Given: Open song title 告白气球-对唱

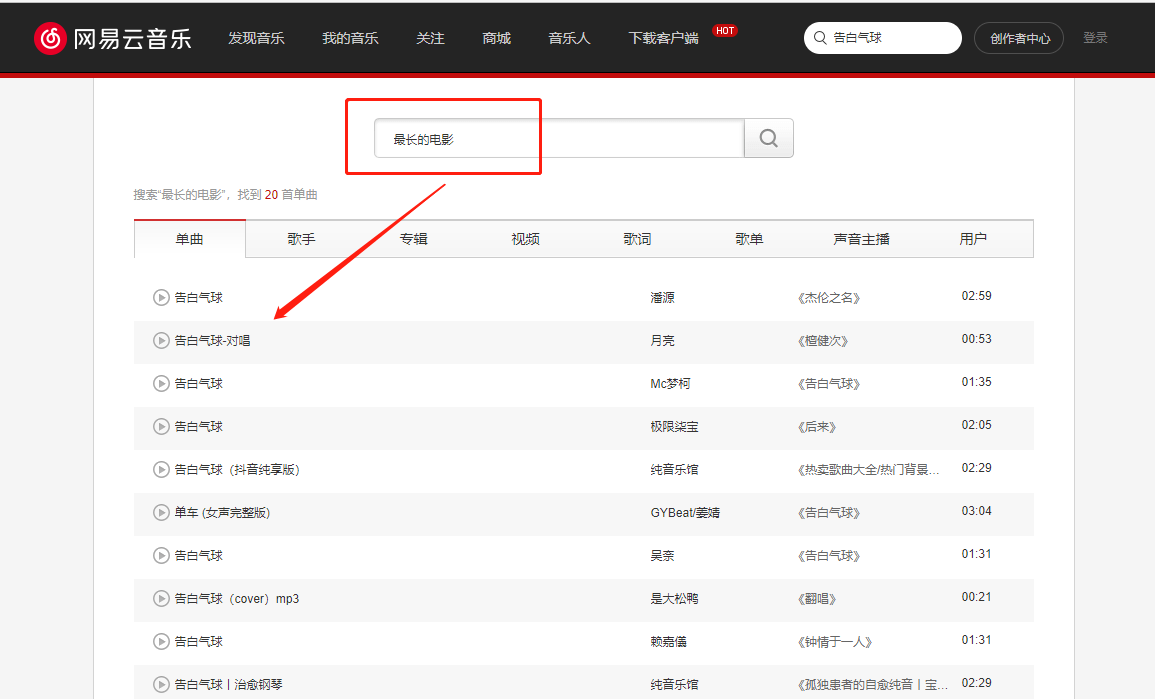Looking at the screenshot, I should pyautogui.click(x=212, y=340).
